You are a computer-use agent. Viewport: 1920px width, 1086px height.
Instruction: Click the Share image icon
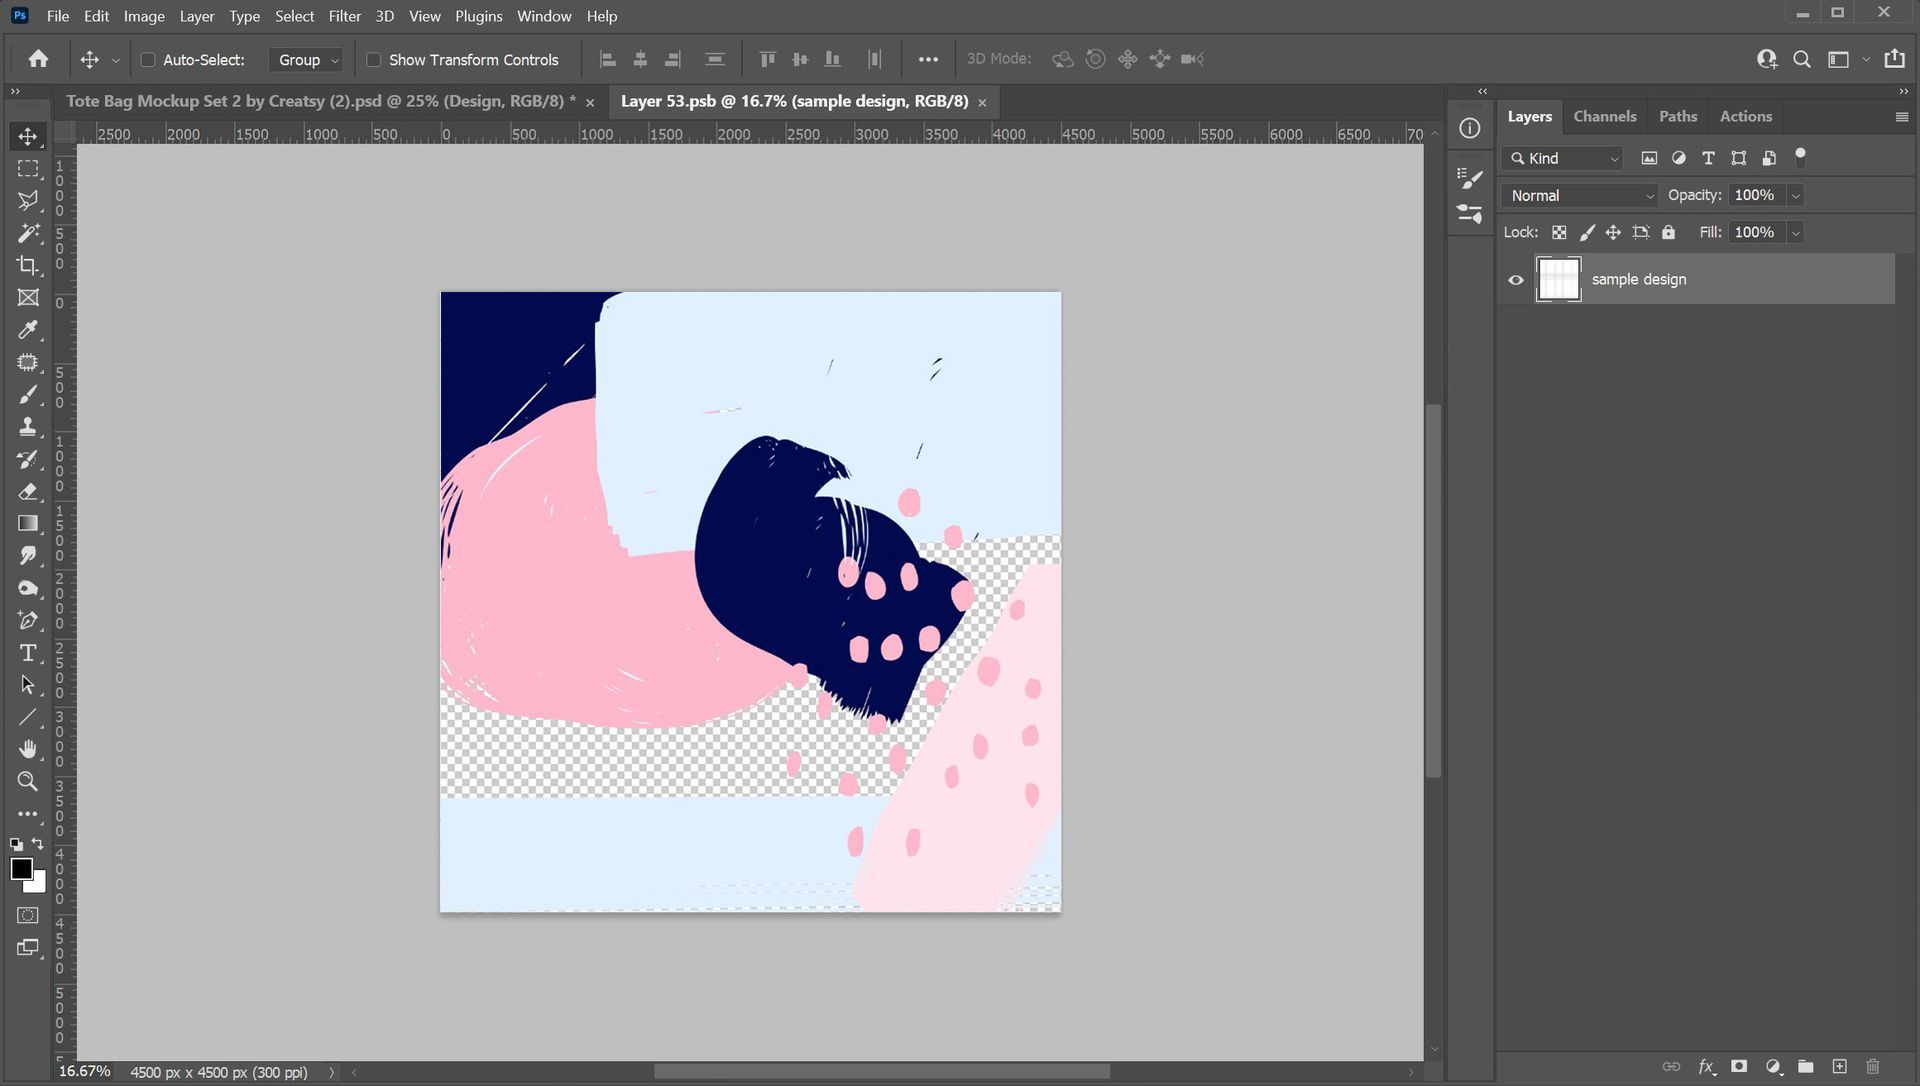[x=1894, y=59]
